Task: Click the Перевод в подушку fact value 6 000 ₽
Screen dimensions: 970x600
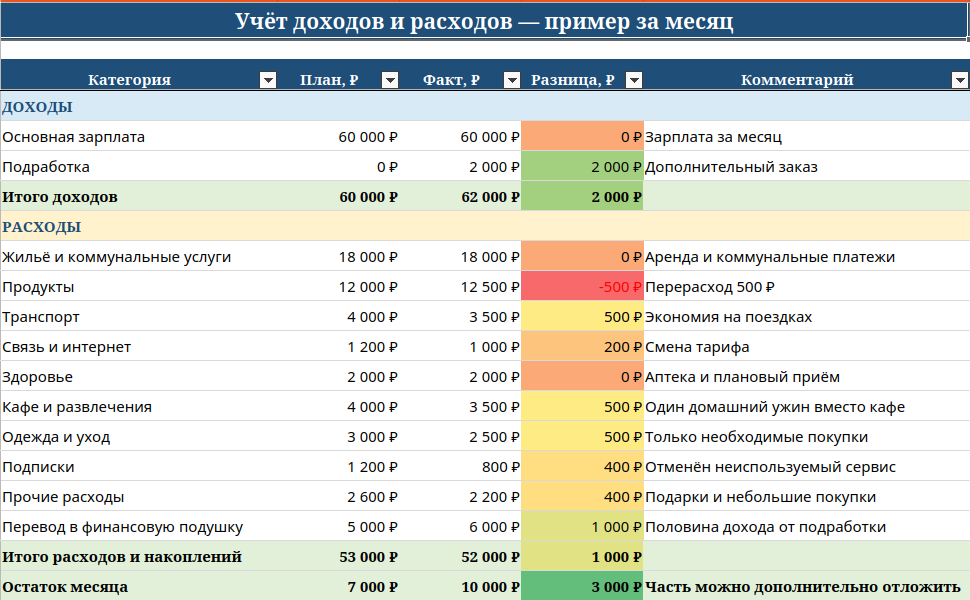Action: pyautogui.click(x=460, y=527)
